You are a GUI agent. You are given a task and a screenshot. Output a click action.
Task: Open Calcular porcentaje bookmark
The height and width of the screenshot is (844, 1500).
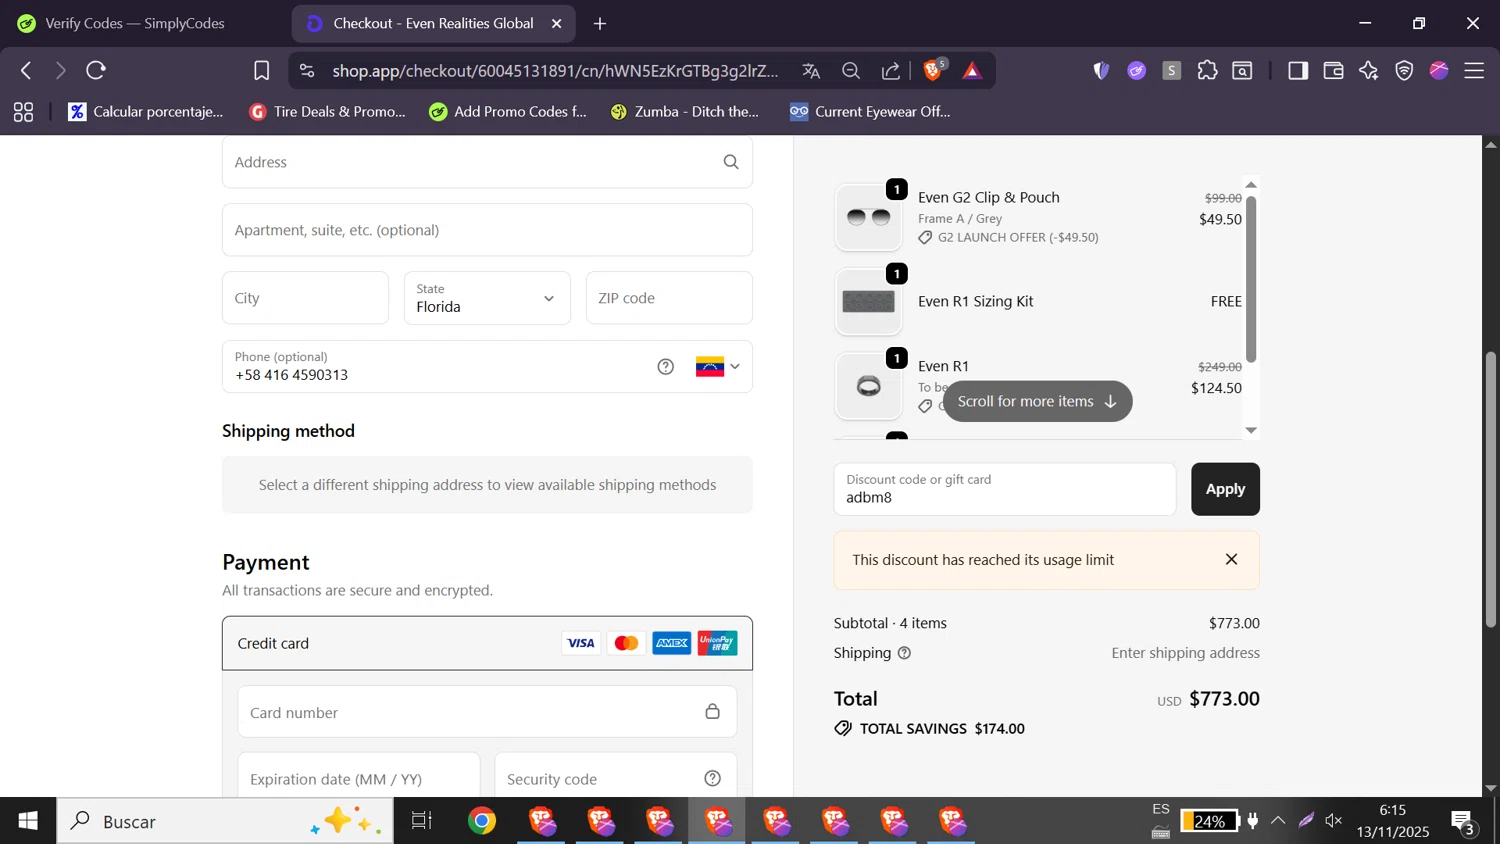[x=146, y=111]
